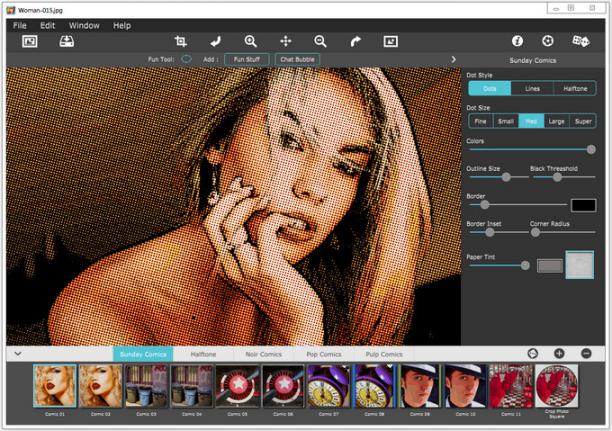Screen dimensions: 612x431
Task: Select the crop tool
Action: 180,41
